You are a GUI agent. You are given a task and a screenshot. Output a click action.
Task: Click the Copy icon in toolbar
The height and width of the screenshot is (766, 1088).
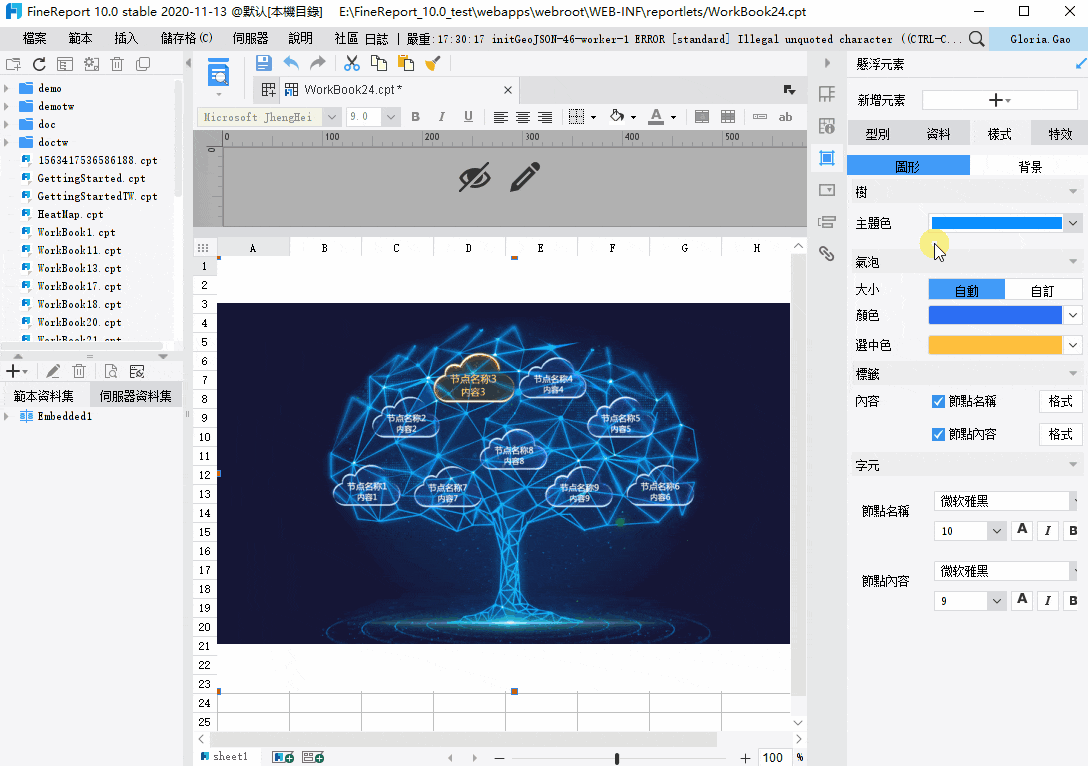[x=379, y=63]
